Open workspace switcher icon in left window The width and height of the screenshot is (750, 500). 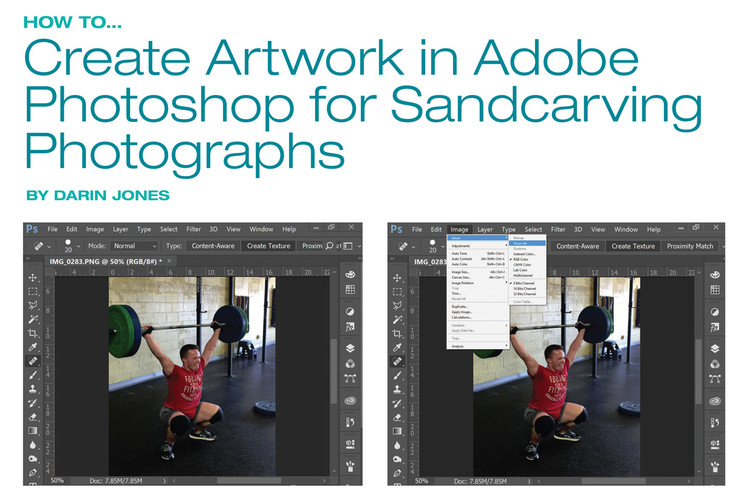pos(348,246)
